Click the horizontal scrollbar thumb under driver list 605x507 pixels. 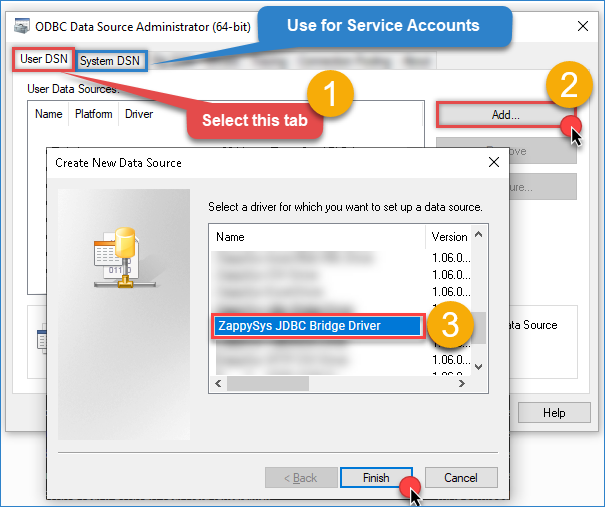pos(270,383)
